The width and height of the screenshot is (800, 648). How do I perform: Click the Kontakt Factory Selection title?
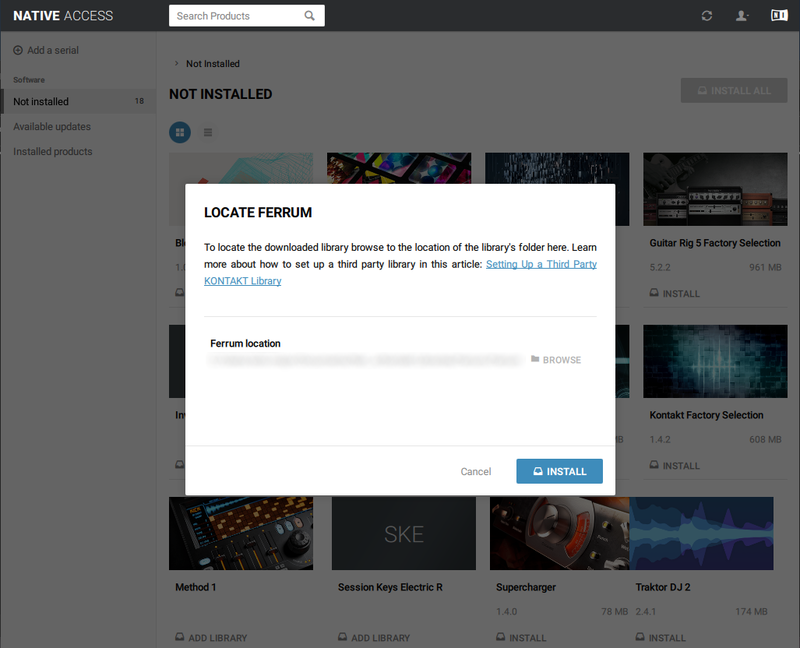click(x=707, y=415)
